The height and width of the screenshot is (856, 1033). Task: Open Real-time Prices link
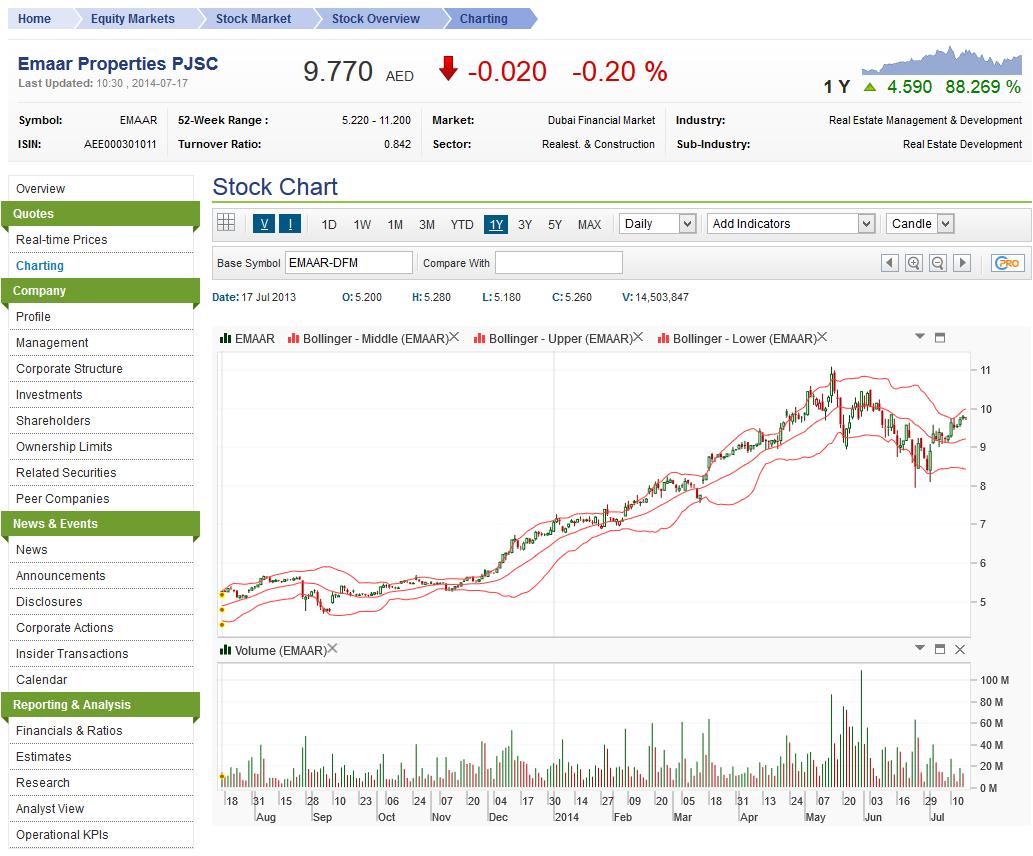click(x=61, y=240)
